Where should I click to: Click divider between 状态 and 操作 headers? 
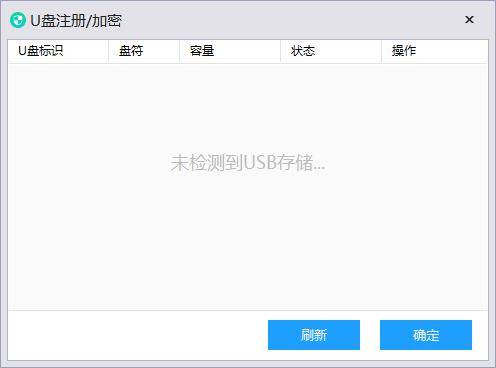[x=381, y=51]
